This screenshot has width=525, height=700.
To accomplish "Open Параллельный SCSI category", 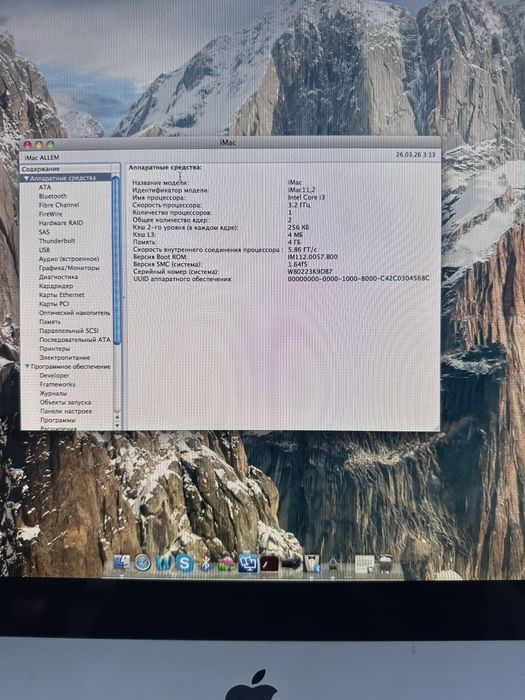I will (69, 331).
